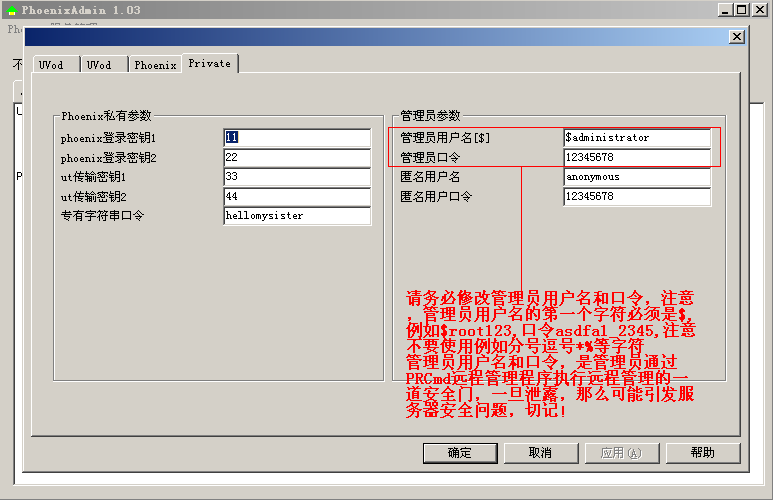Focus the ut传输密钥1 field
The height and width of the screenshot is (500, 773).
click(297, 177)
